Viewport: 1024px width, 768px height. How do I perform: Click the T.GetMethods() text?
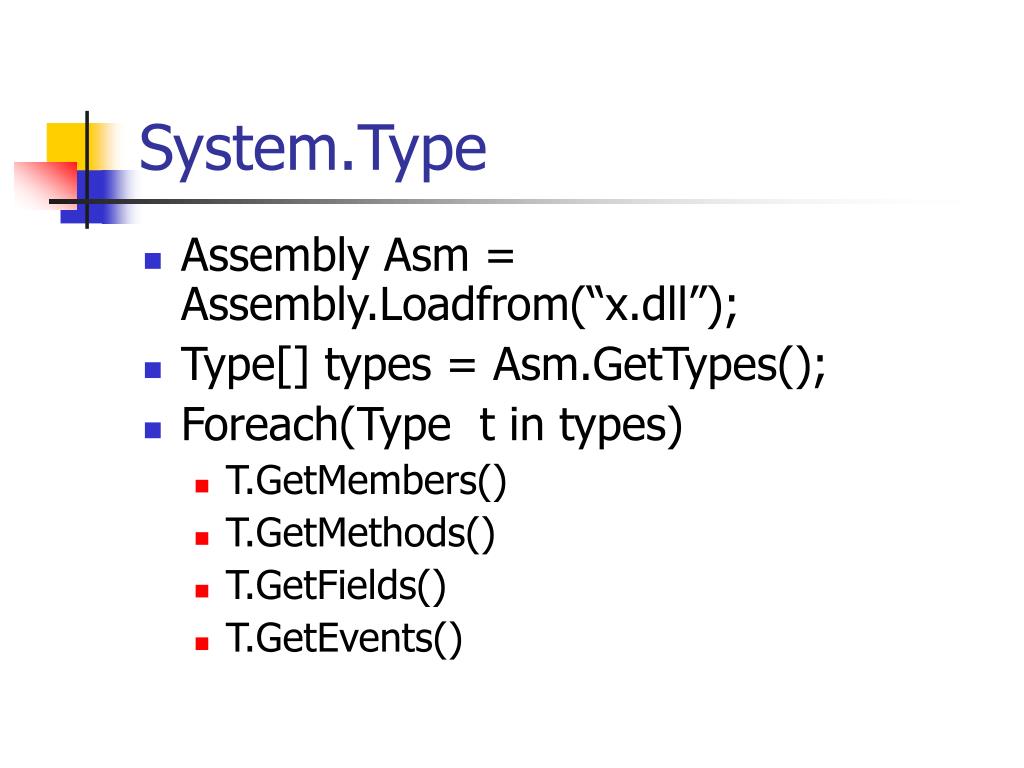[360, 534]
